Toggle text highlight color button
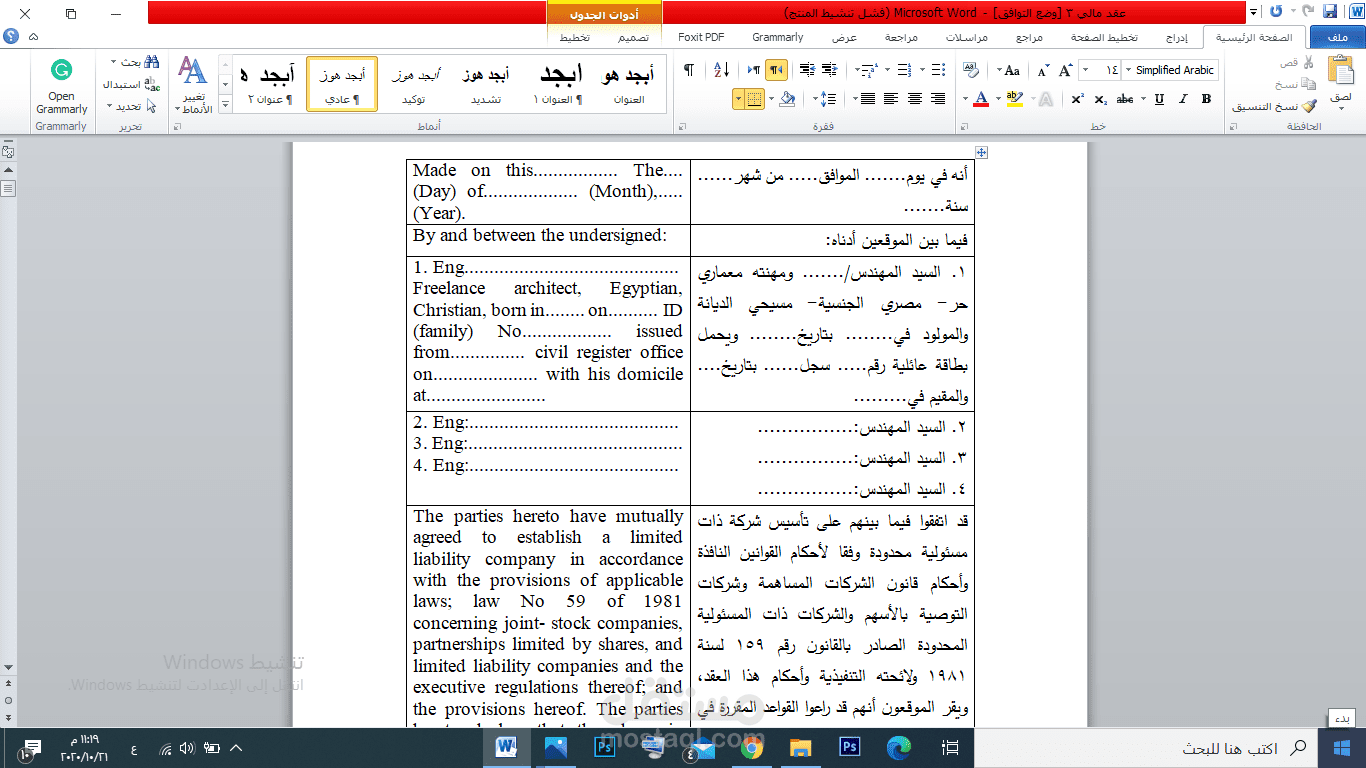 [x=1013, y=99]
